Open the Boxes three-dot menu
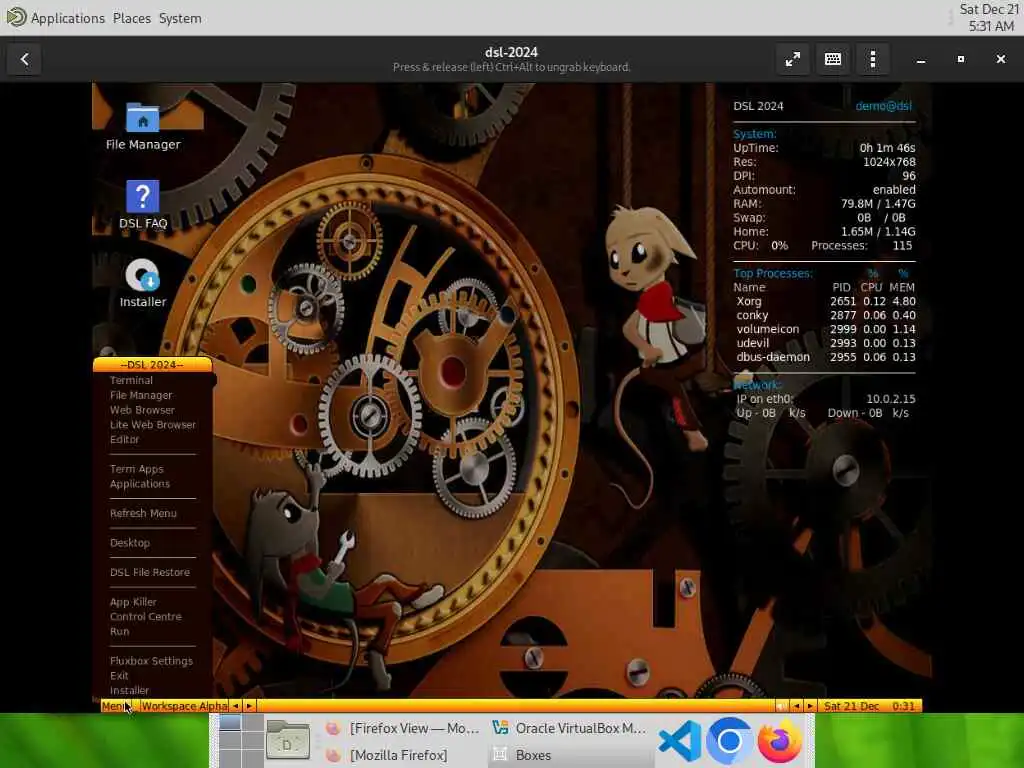The width and height of the screenshot is (1024, 768). point(872,59)
